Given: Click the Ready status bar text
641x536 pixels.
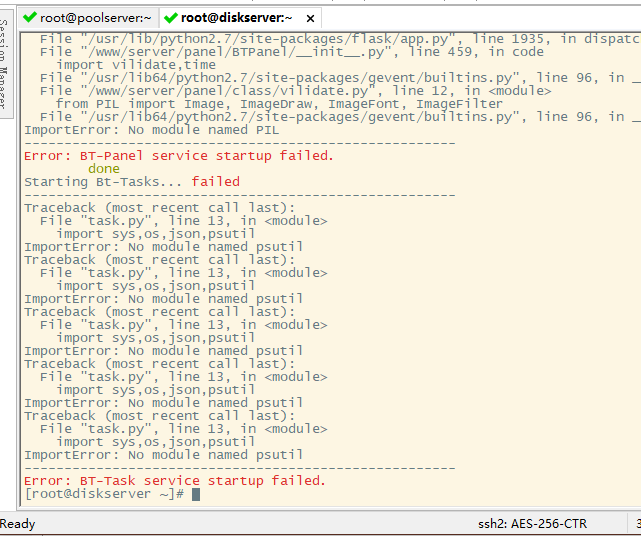Looking at the screenshot, I should coord(18,524).
